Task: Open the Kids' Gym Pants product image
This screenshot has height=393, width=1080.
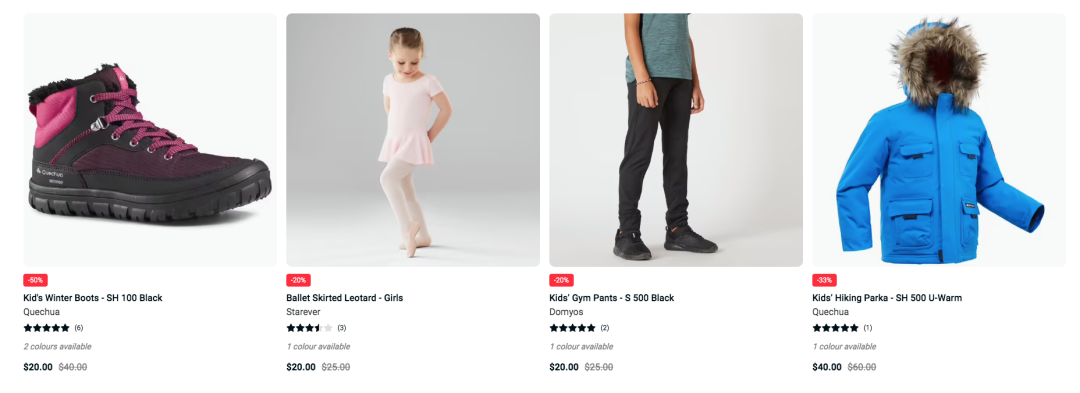Action: 676,140
